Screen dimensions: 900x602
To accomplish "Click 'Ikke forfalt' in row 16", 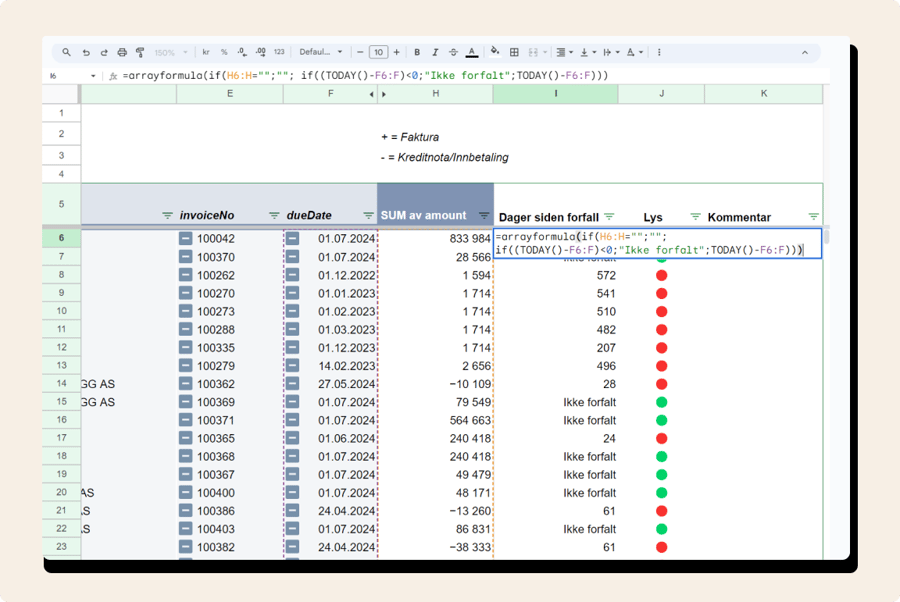I will [x=589, y=420].
